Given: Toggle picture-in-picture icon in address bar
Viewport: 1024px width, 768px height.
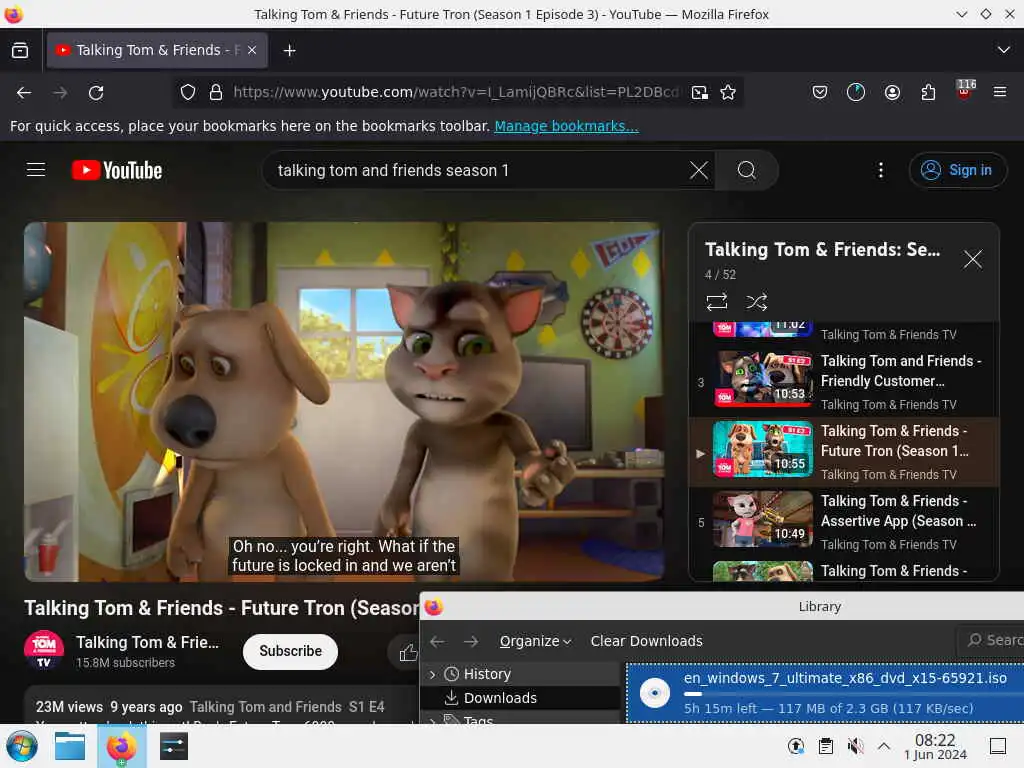Looking at the screenshot, I should 699,93.
